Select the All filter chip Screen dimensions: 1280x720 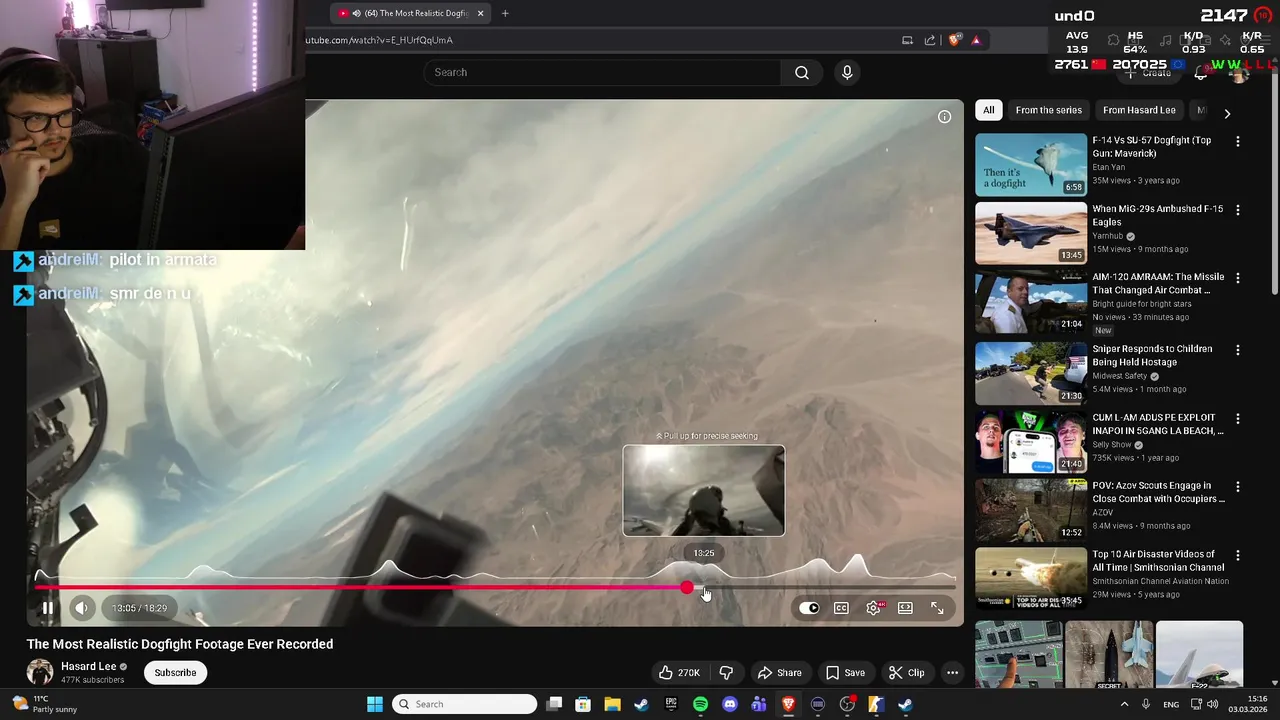988,110
